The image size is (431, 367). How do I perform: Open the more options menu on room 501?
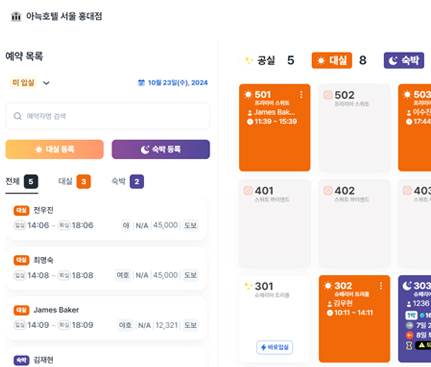coord(301,95)
